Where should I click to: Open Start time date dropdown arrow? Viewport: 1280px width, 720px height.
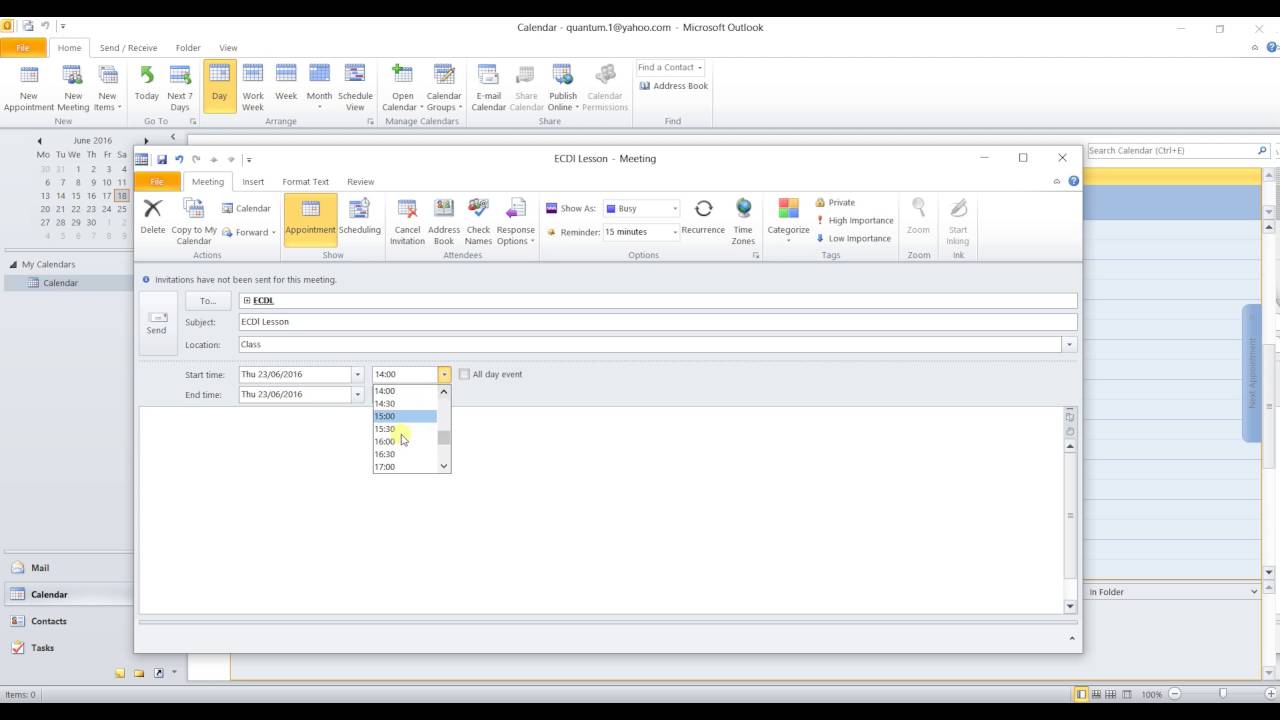point(357,375)
